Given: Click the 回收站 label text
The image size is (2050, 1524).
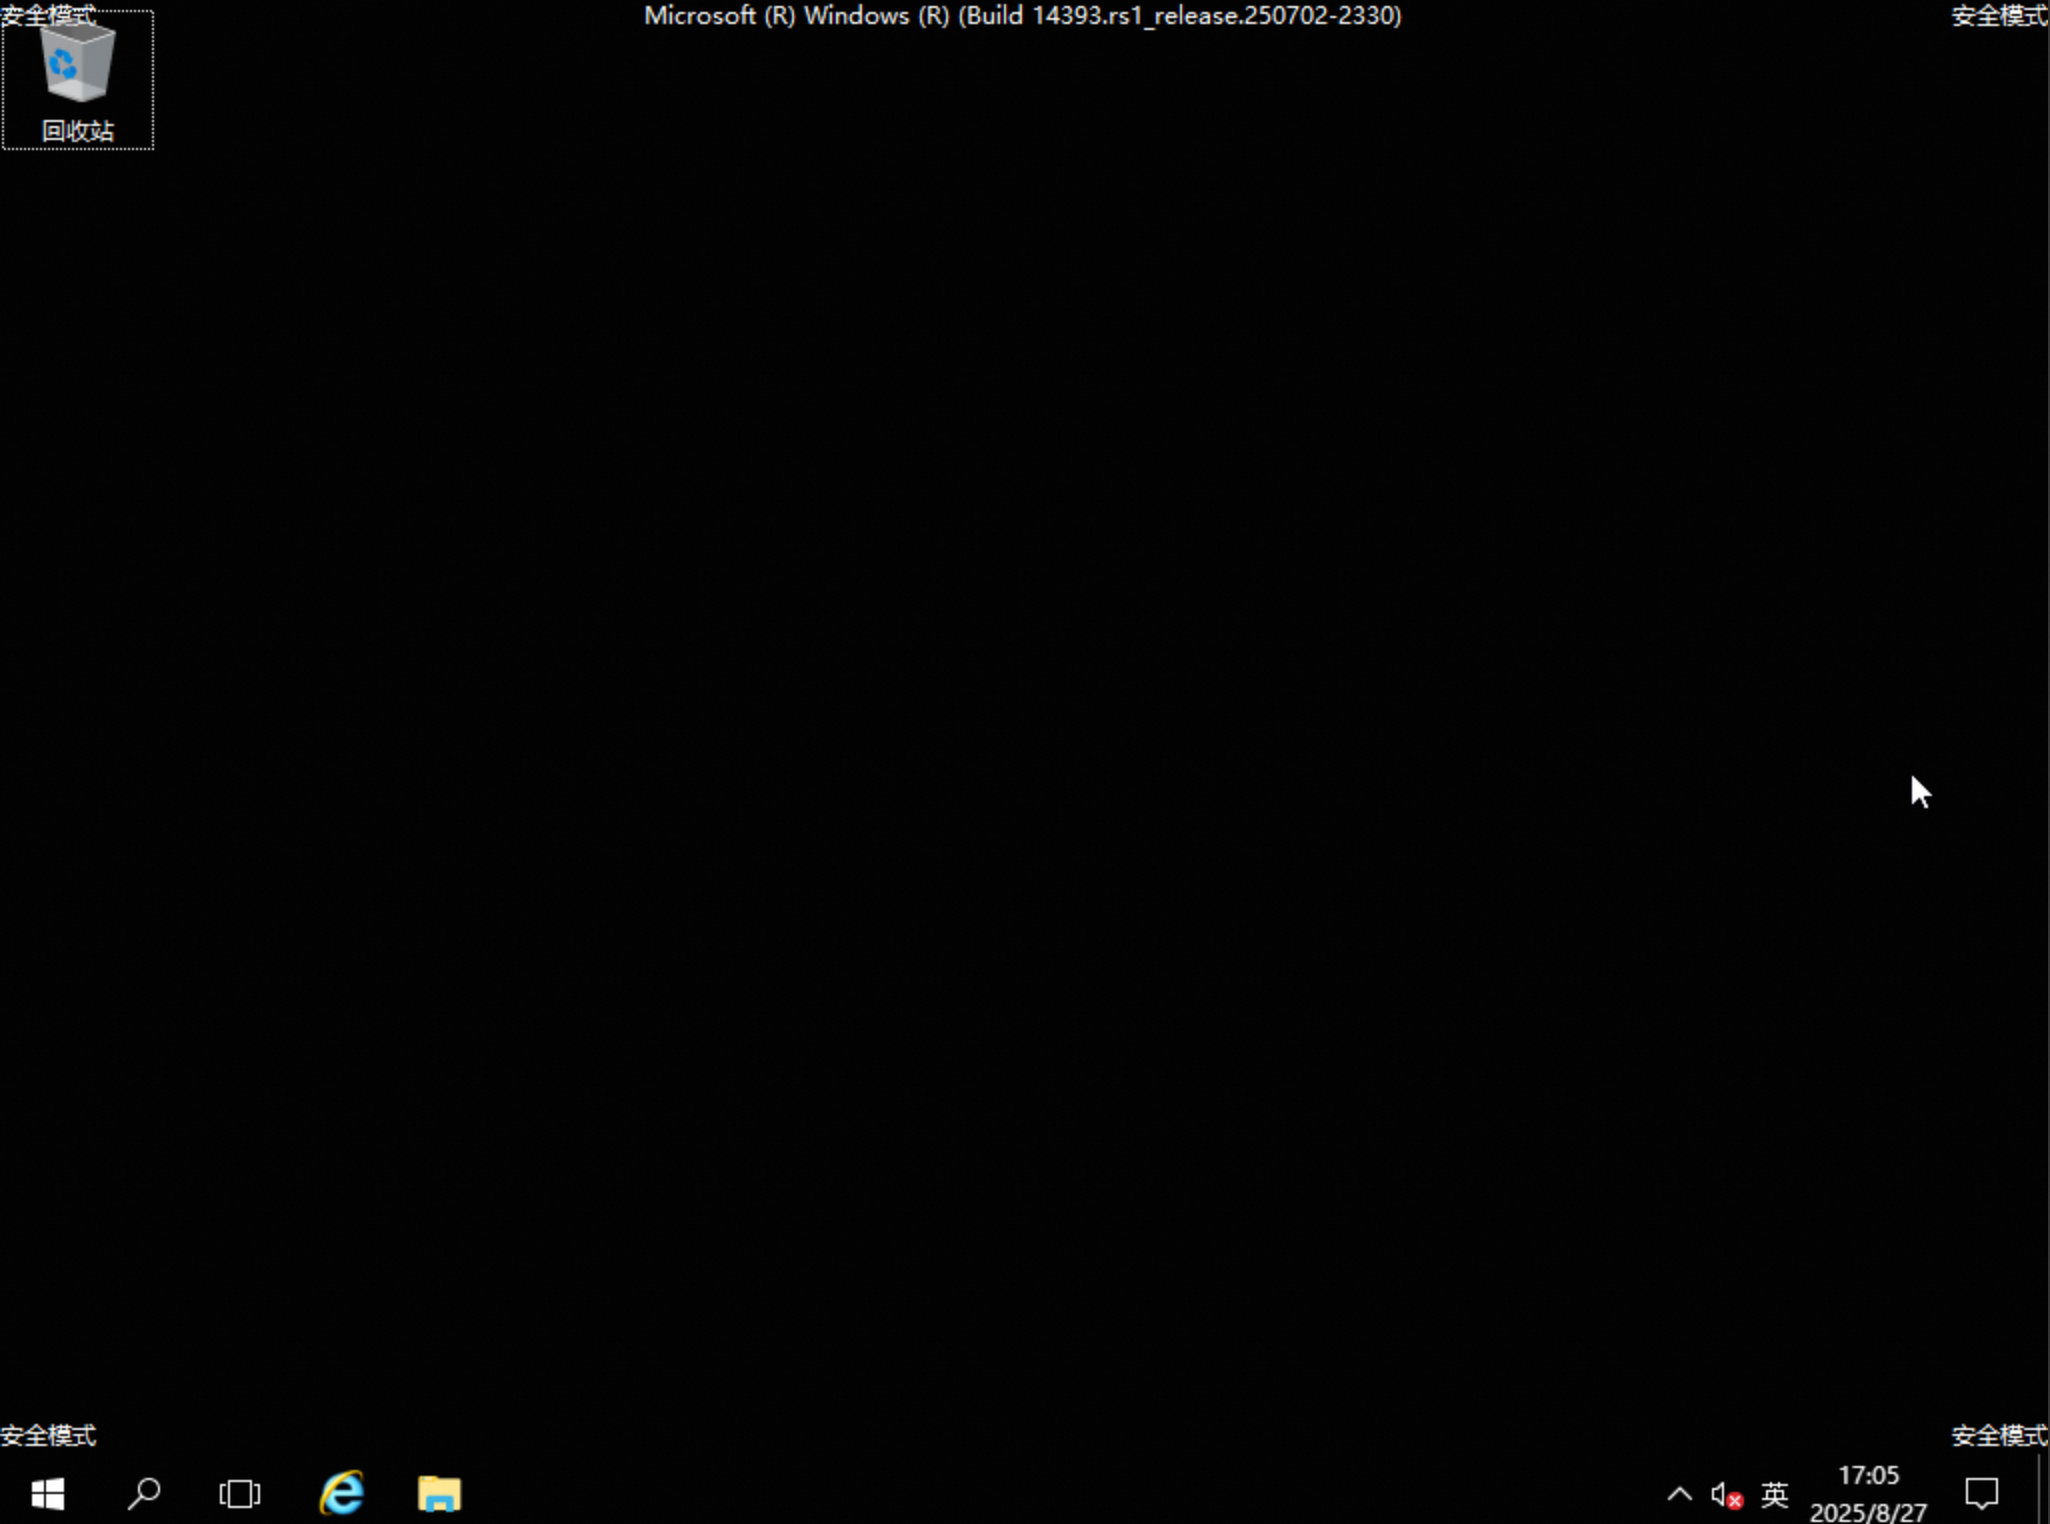Looking at the screenshot, I should click(78, 131).
